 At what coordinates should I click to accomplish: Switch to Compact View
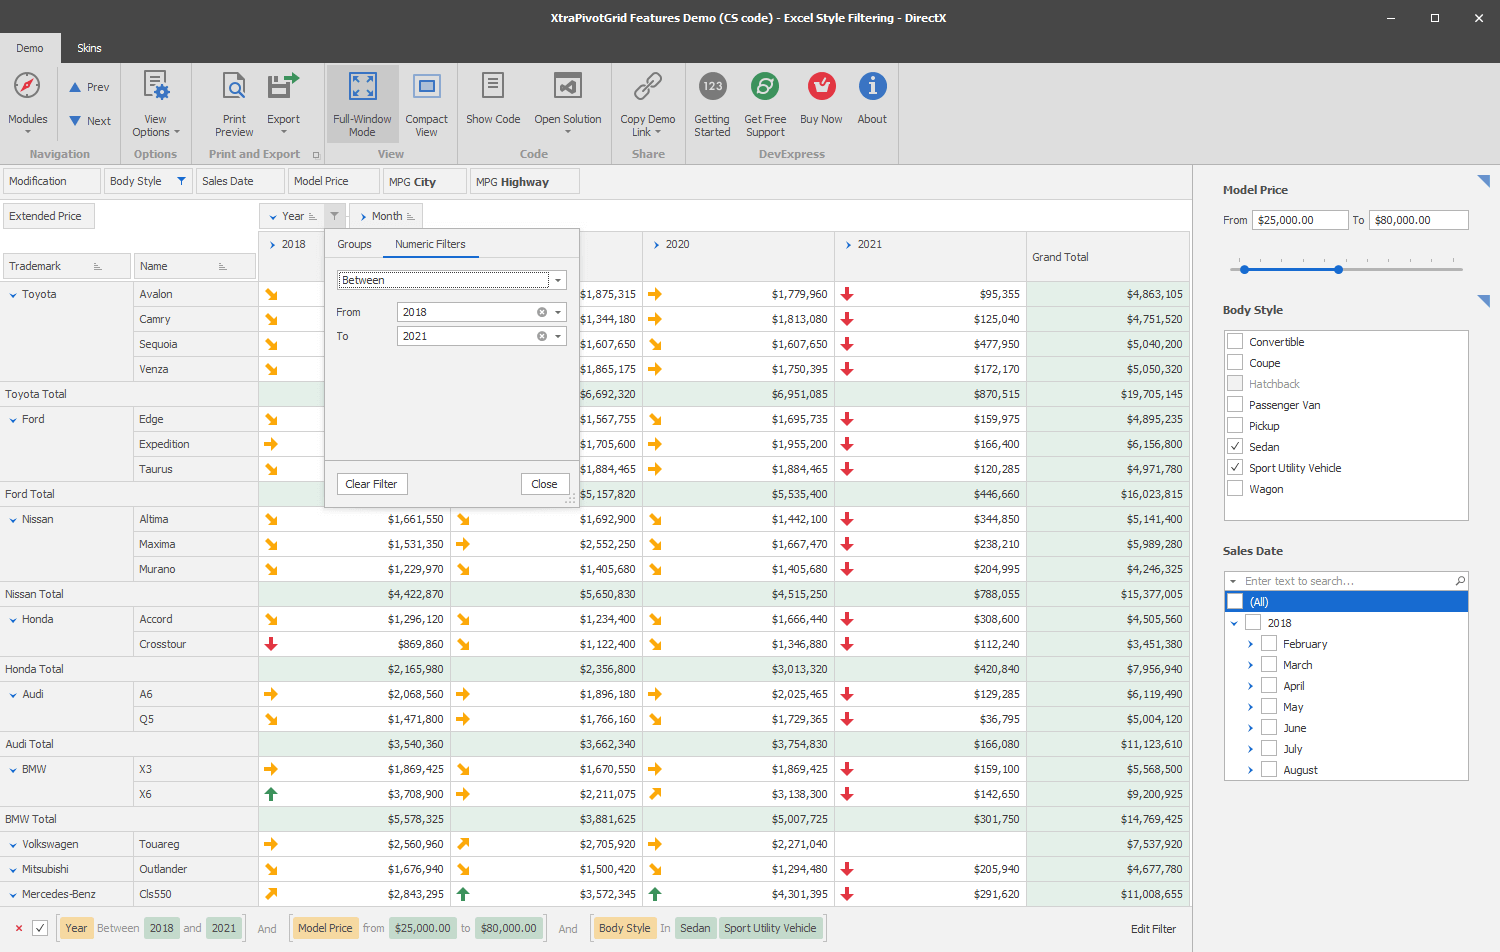click(426, 87)
